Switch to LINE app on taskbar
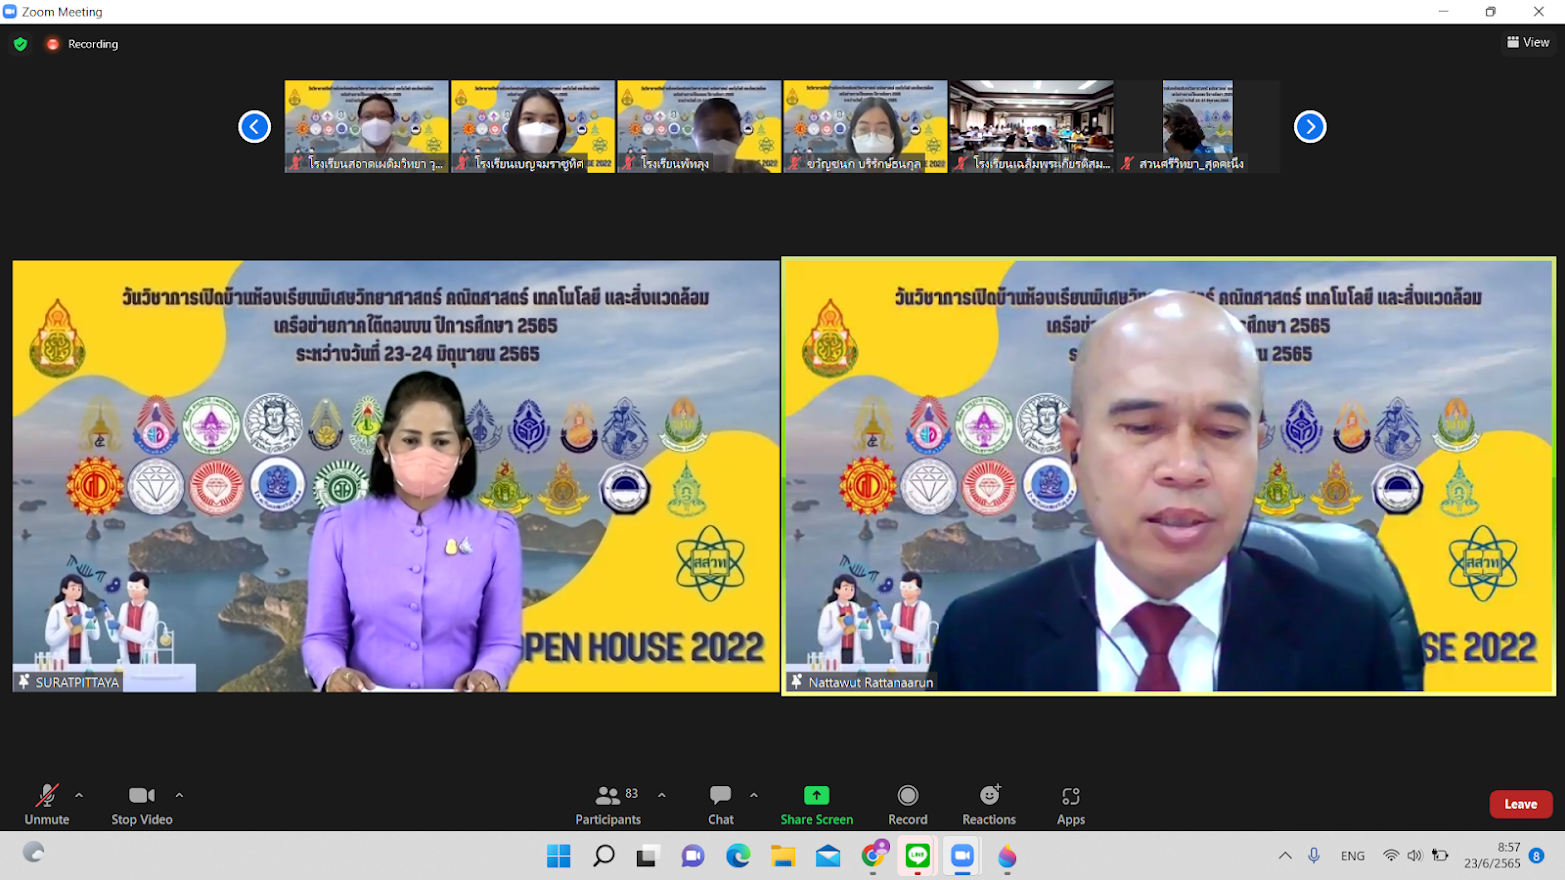The image size is (1565, 880). 918,856
